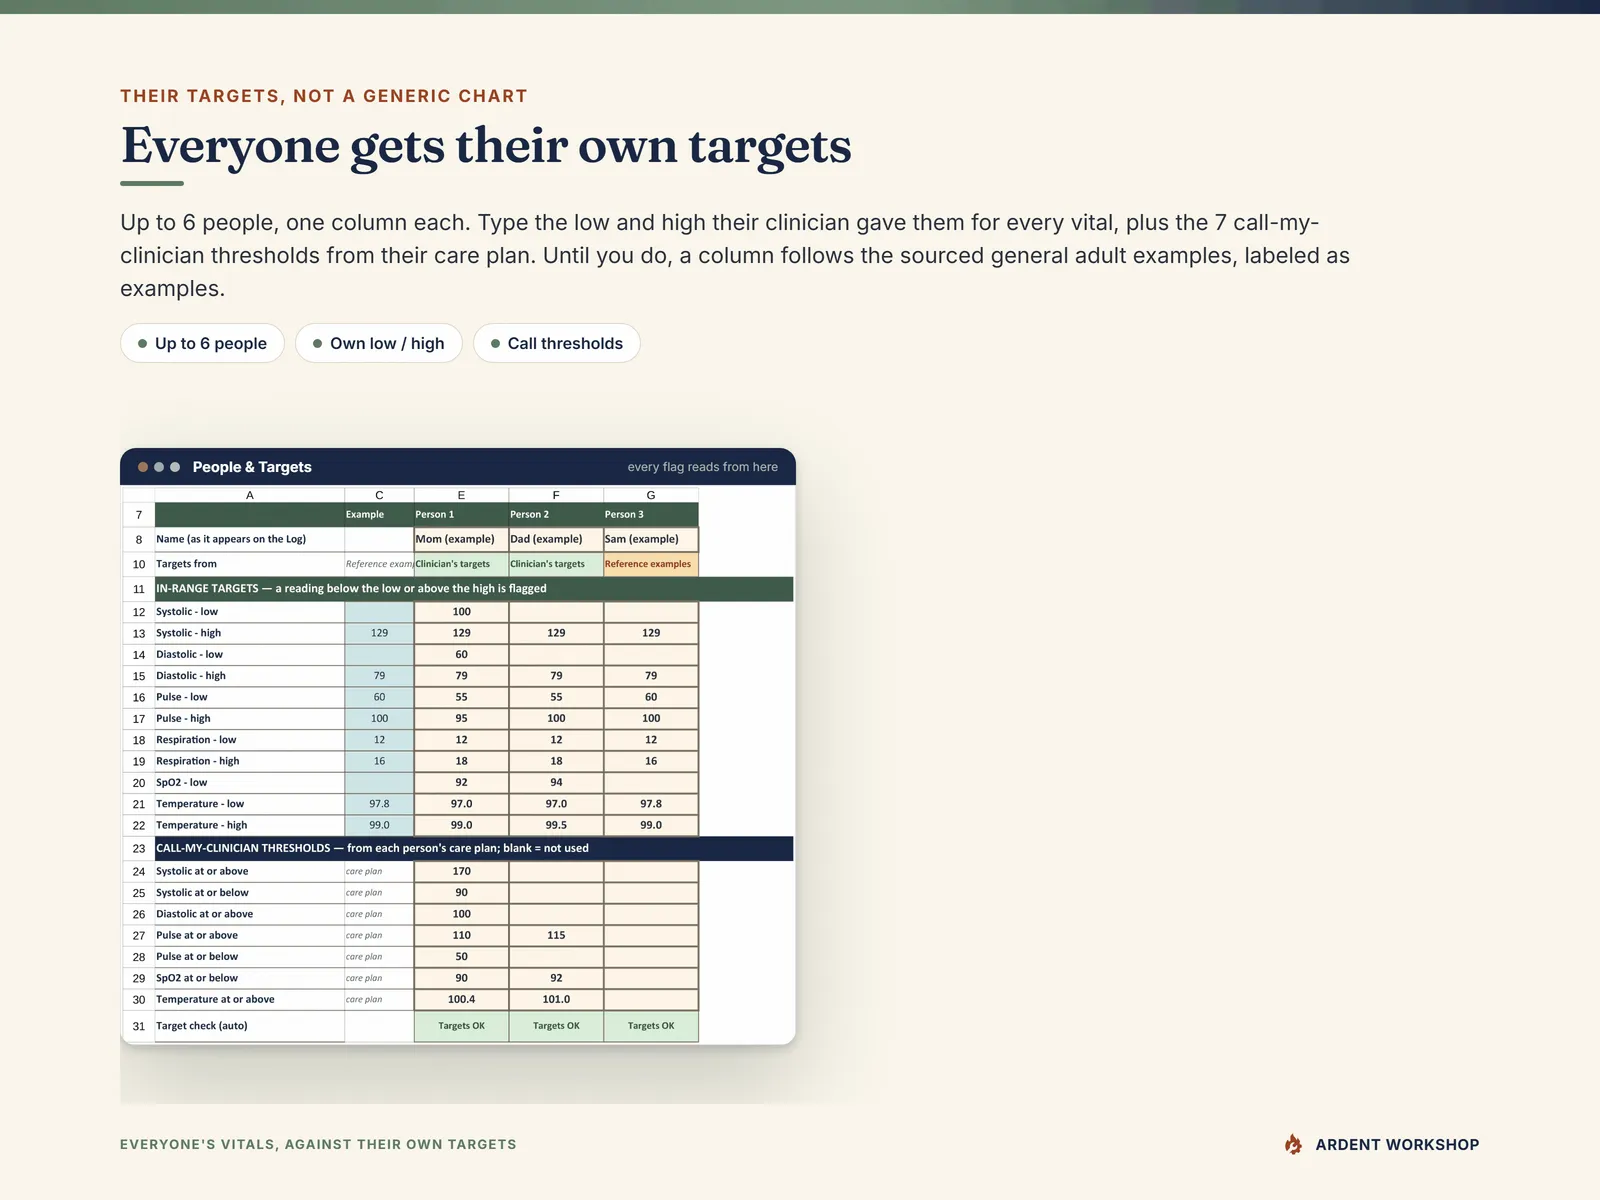The width and height of the screenshot is (1600, 1200).
Task: Click the "Temperature - high" row label
Action: coord(201,825)
